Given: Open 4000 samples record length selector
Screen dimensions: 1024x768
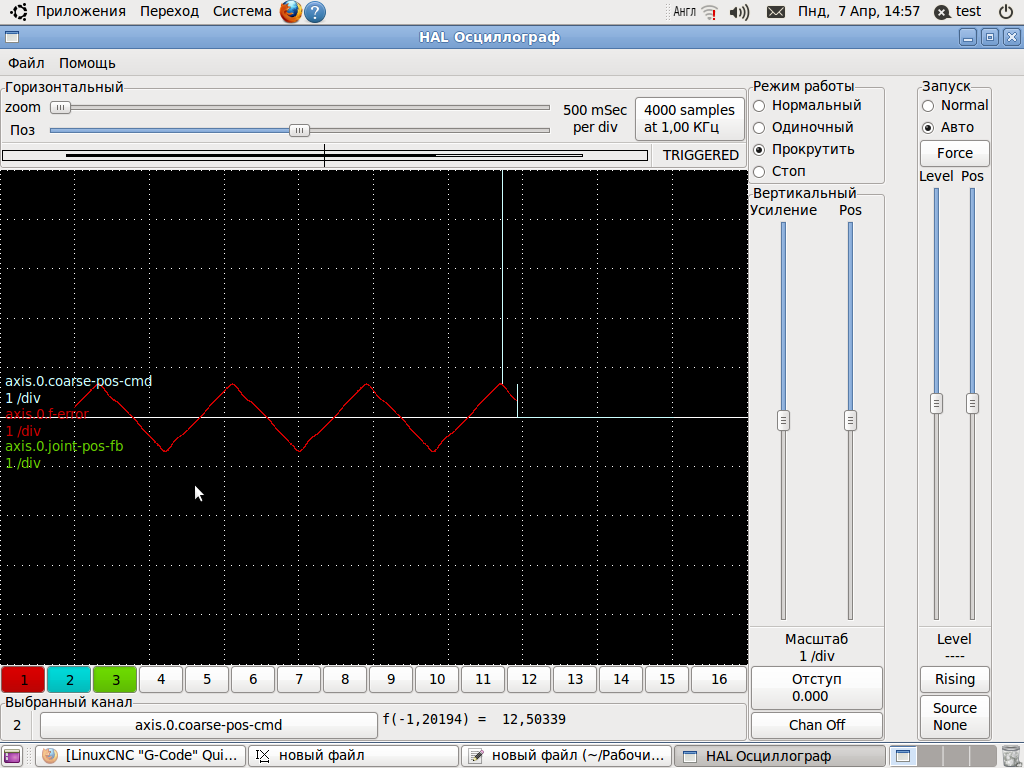Looking at the screenshot, I should point(690,119).
